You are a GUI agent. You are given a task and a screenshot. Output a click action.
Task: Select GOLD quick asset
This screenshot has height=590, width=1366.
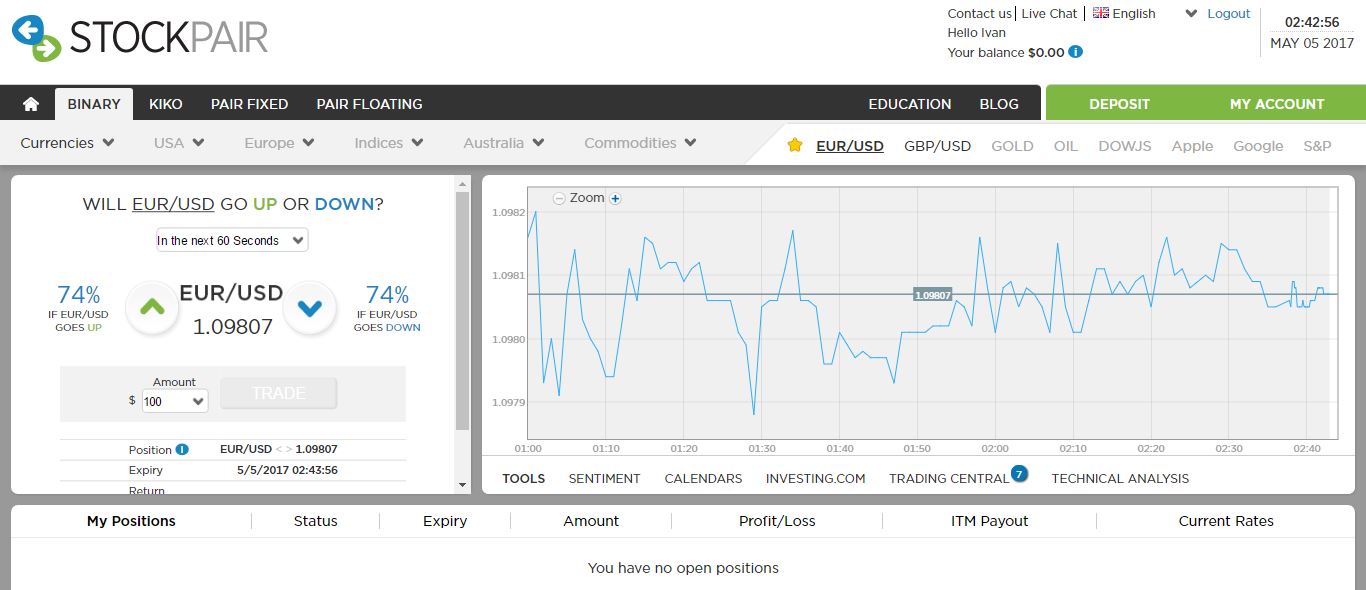coord(1012,146)
